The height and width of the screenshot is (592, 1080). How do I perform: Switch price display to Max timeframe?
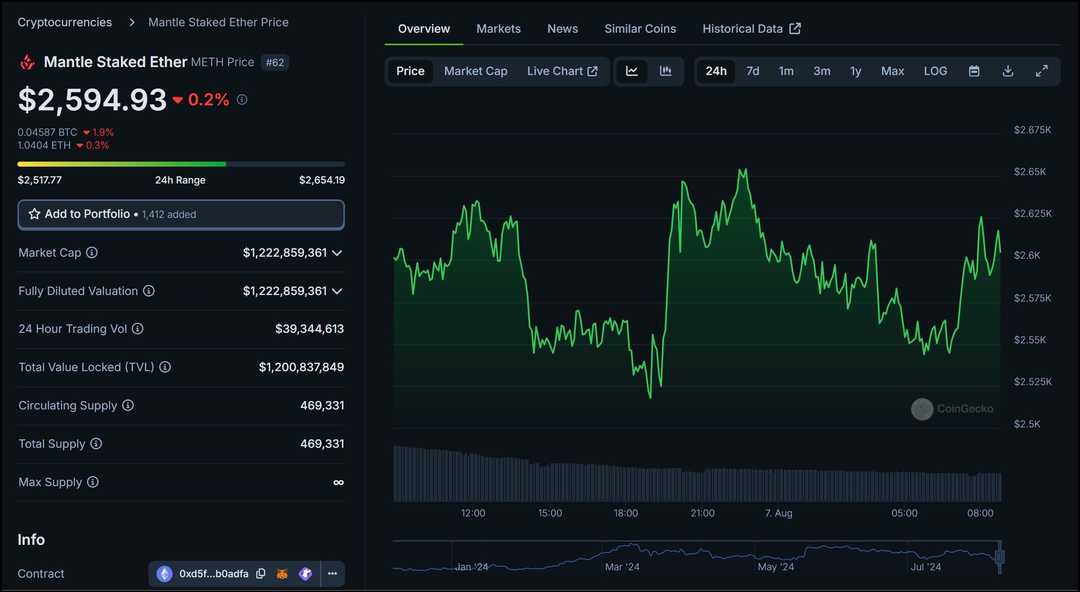tap(892, 71)
